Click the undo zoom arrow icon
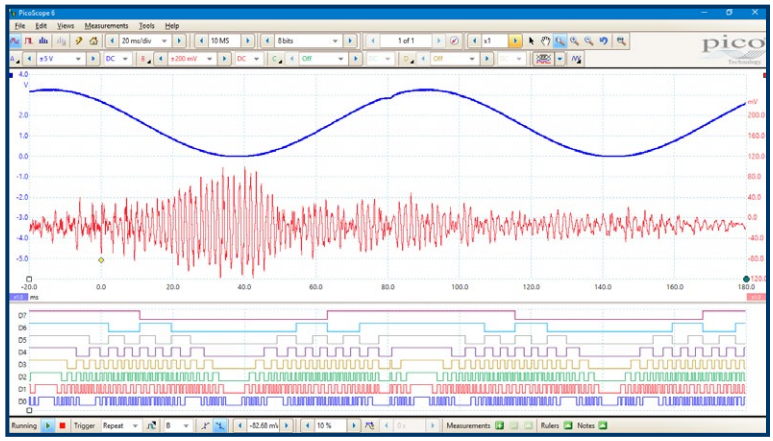Viewport: 773px width, 441px height. tap(604, 41)
